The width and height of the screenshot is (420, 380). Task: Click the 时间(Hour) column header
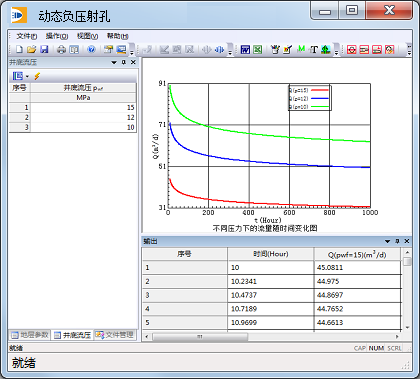tap(271, 254)
